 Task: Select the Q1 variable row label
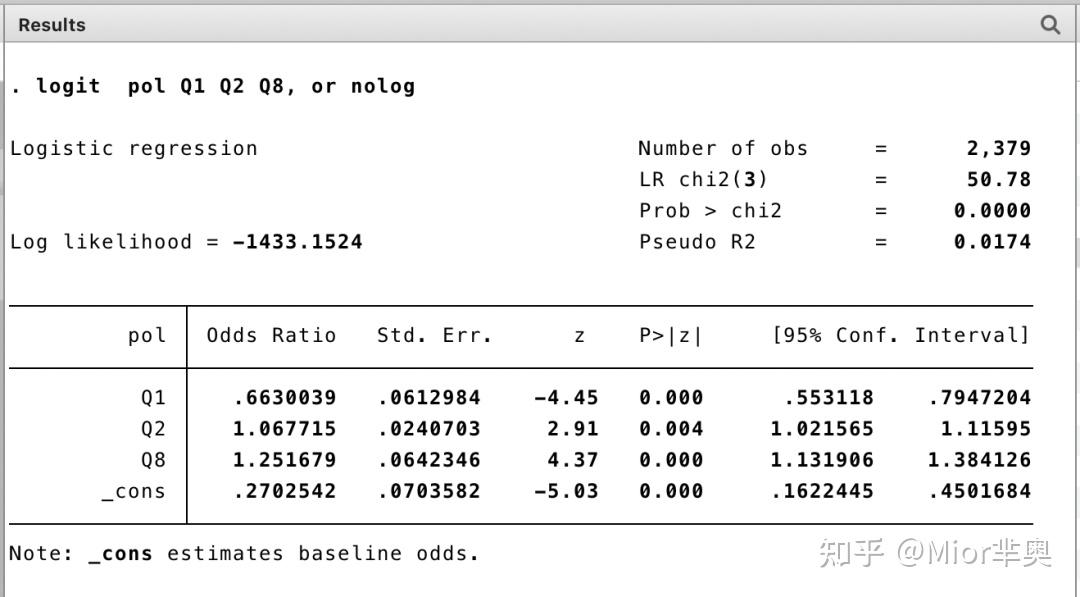point(154,397)
